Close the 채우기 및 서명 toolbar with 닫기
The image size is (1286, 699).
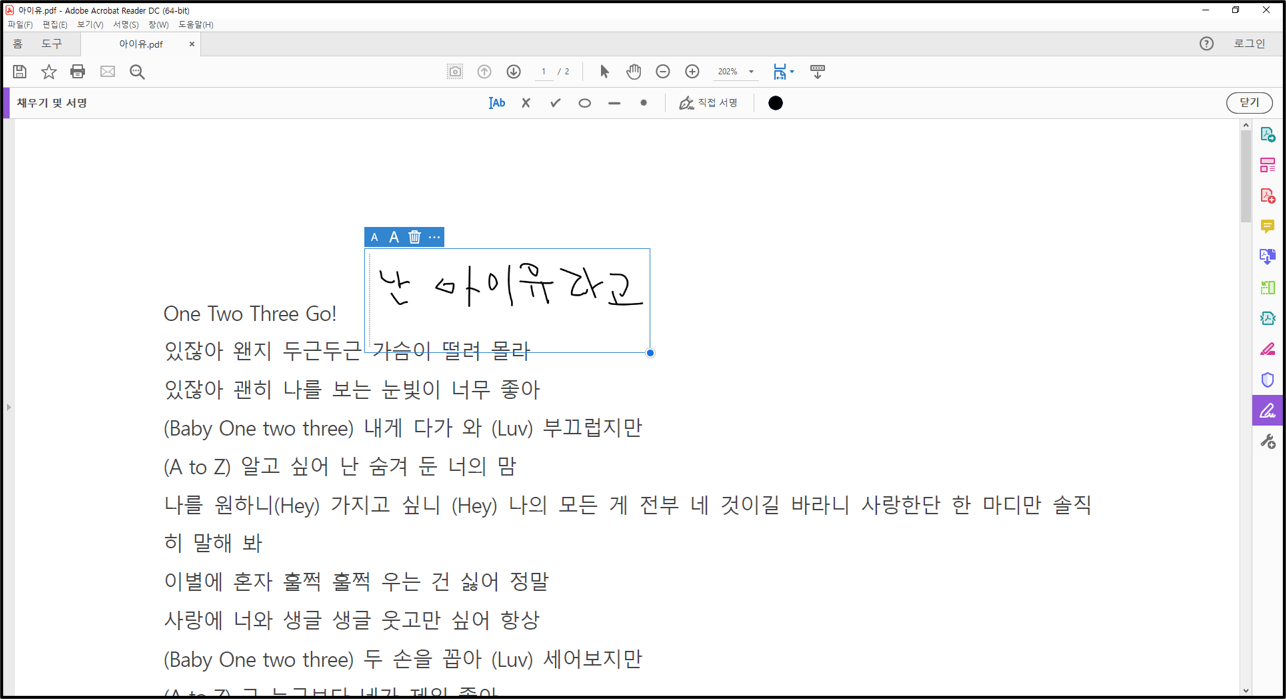click(1249, 103)
